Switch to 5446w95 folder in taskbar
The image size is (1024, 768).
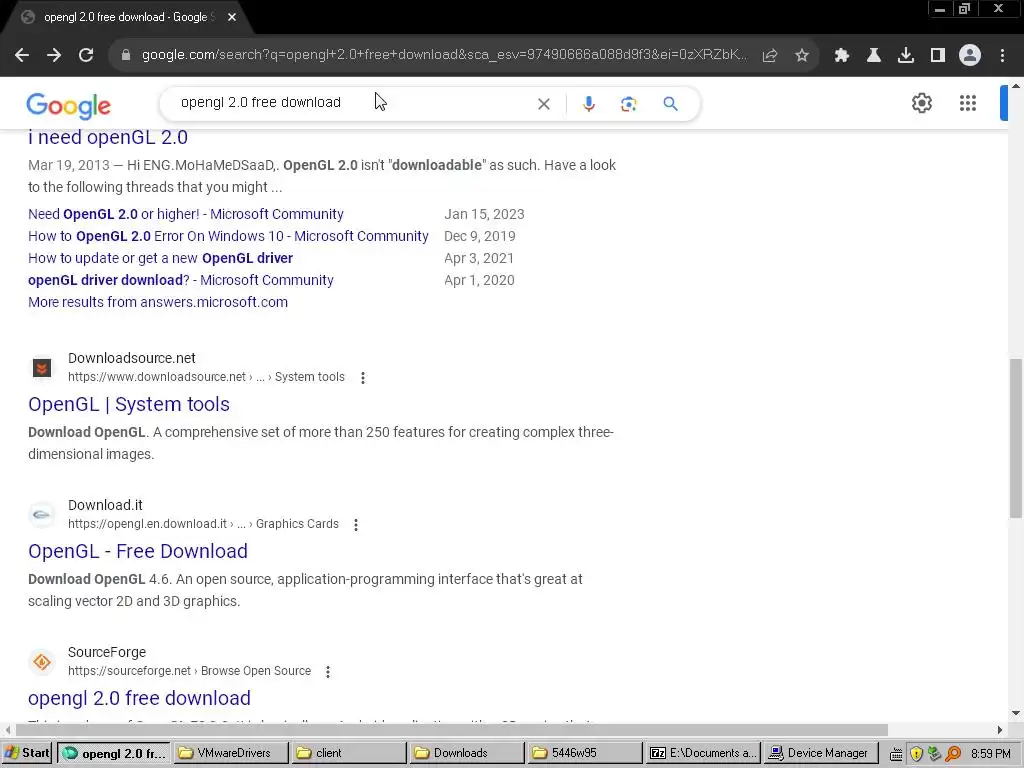pos(584,753)
